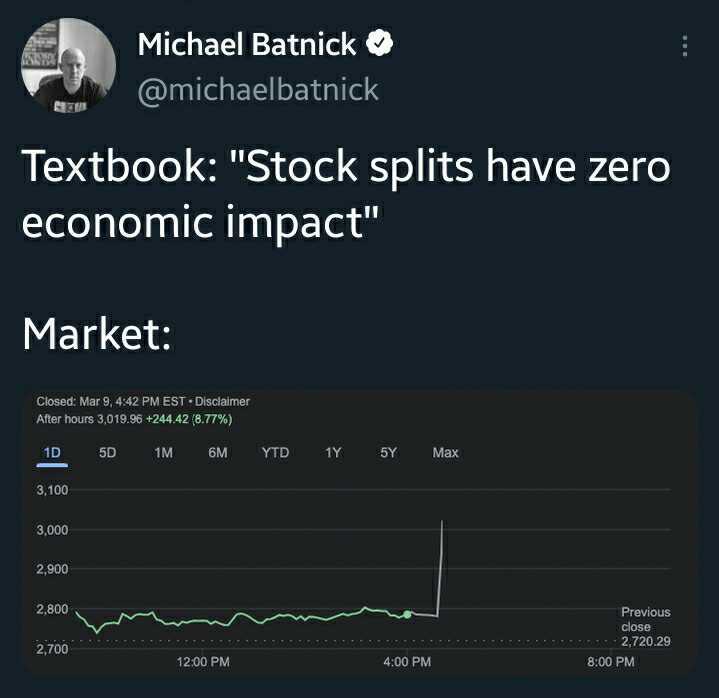Switch chart to the 1M range

coord(164,453)
